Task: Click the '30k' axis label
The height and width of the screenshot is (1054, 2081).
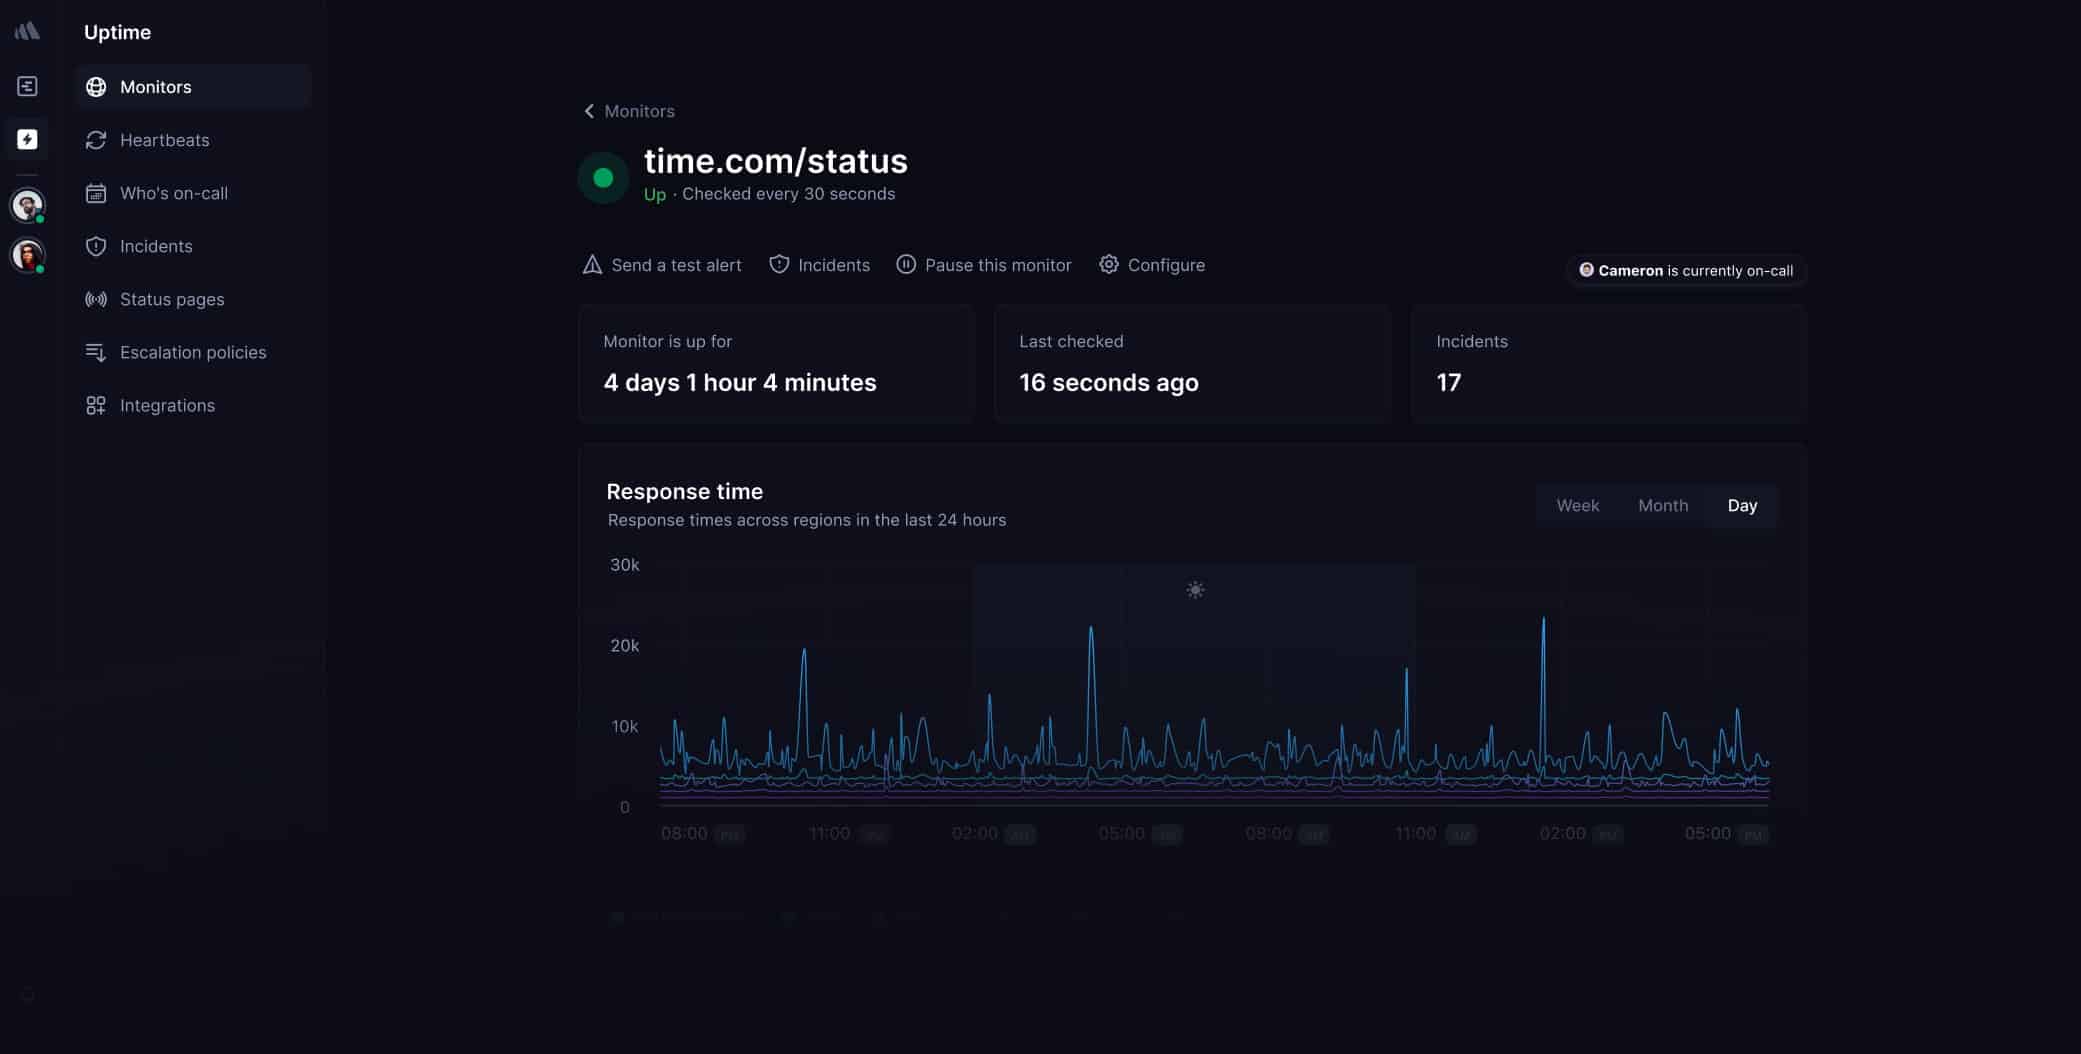Action: (625, 565)
